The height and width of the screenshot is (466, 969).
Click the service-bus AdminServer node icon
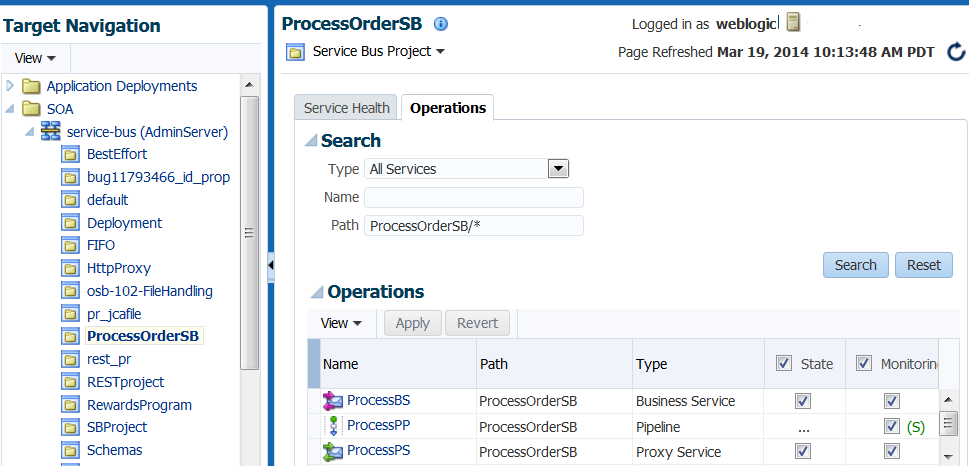(51, 132)
